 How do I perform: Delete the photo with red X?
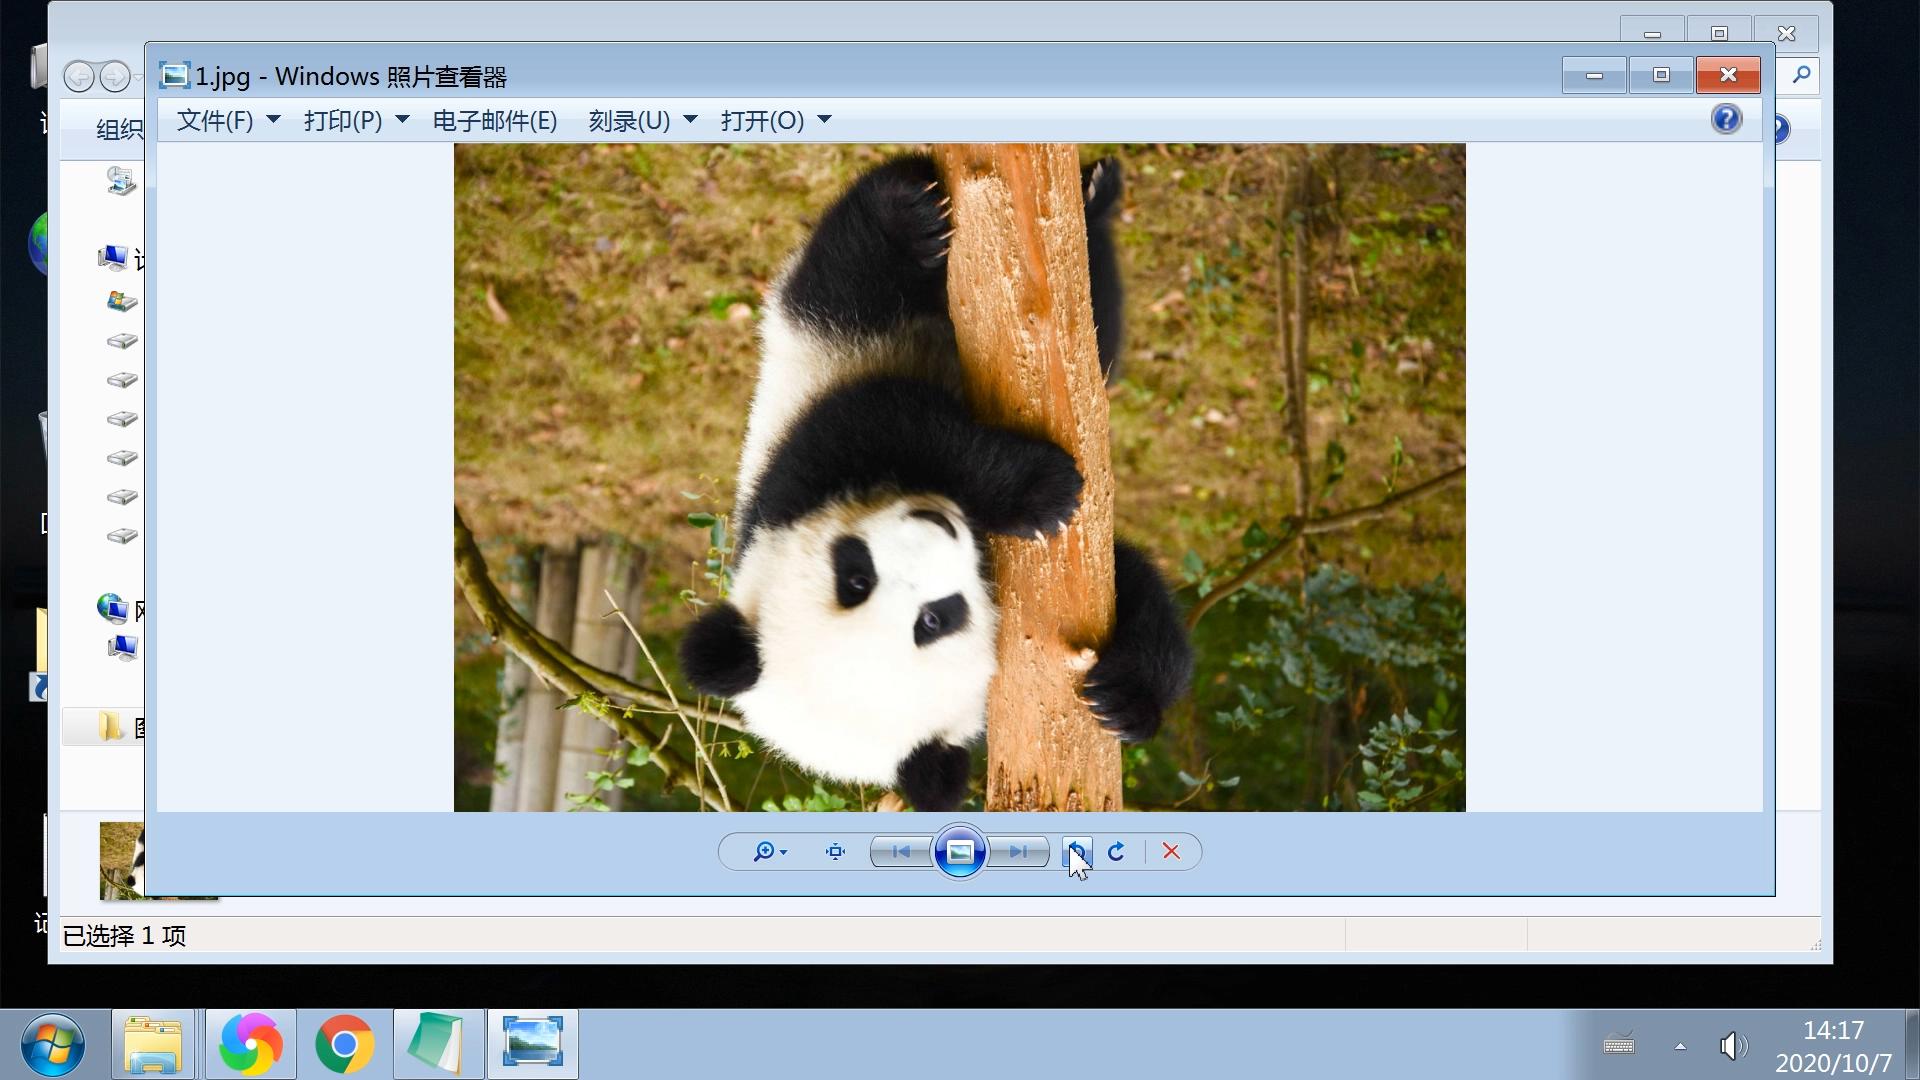point(1171,851)
